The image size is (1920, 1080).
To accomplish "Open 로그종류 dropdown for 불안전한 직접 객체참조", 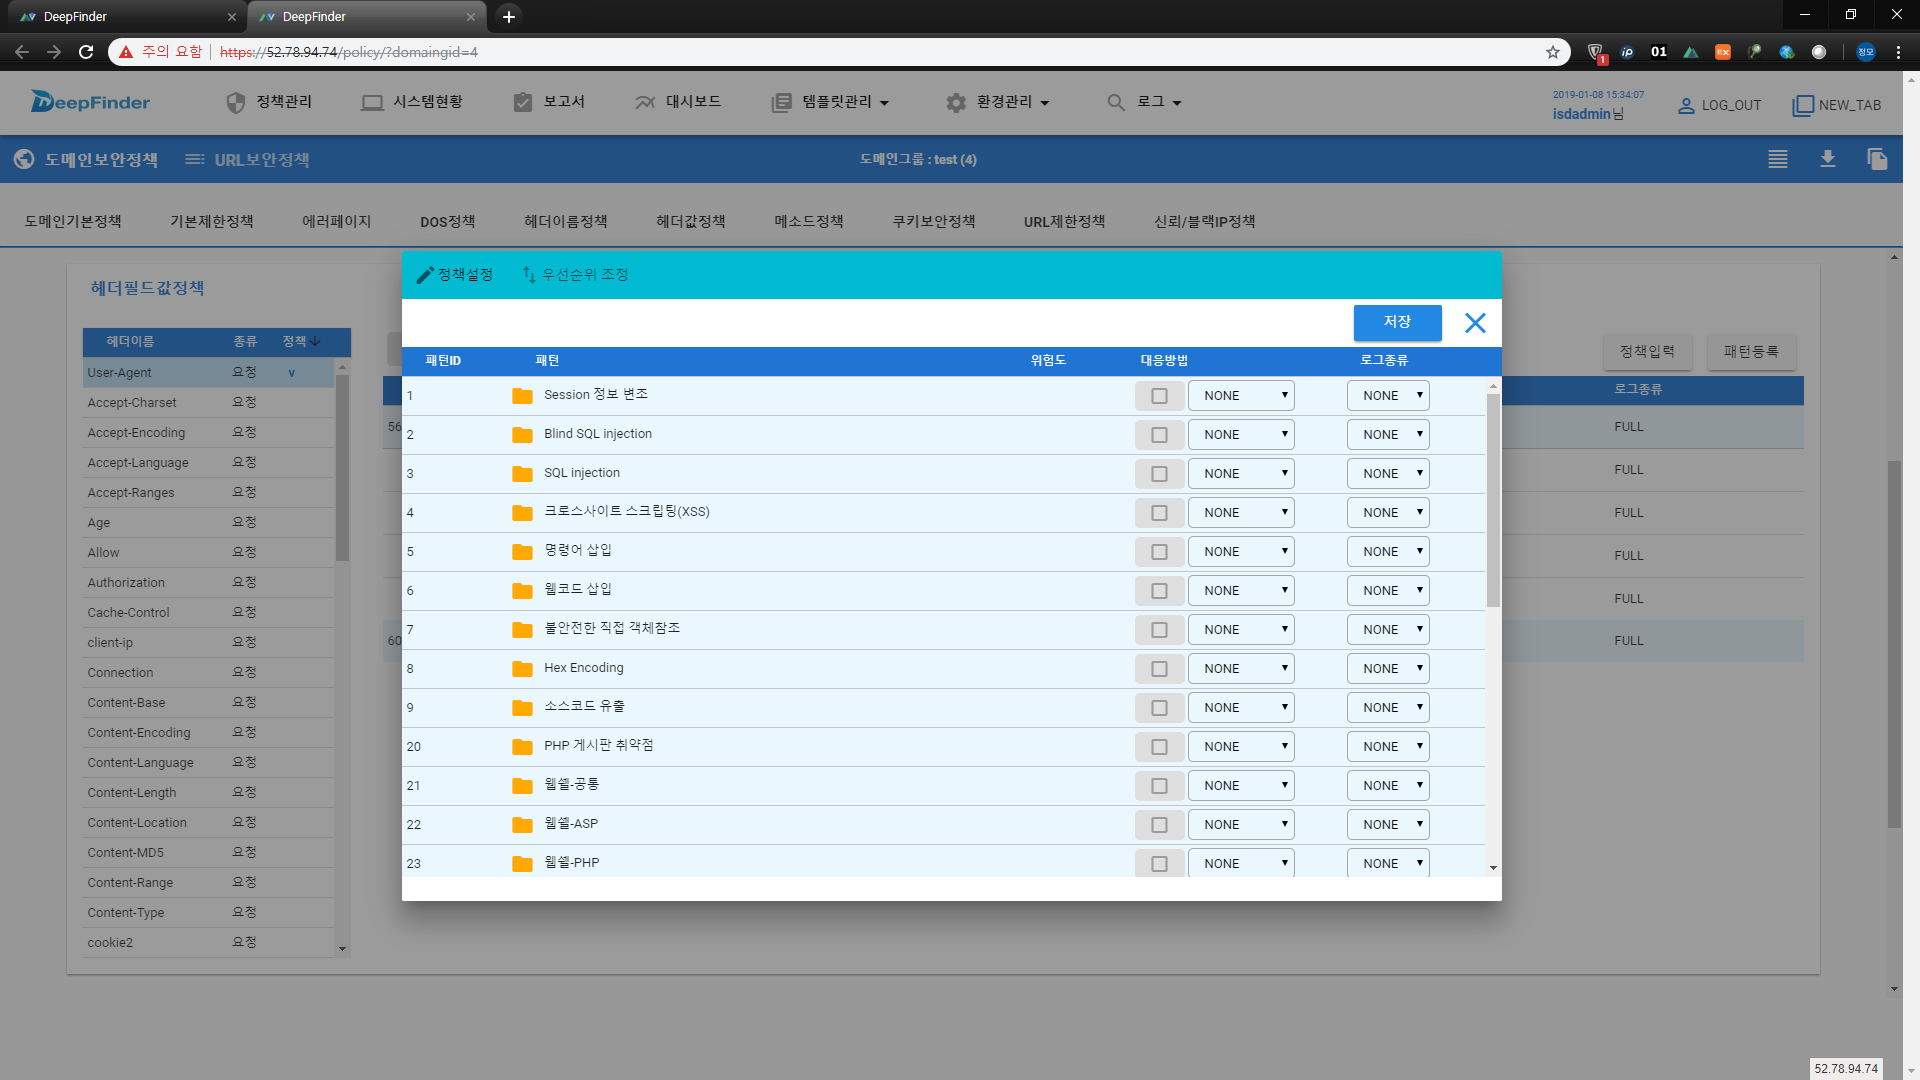I will click(x=1388, y=630).
